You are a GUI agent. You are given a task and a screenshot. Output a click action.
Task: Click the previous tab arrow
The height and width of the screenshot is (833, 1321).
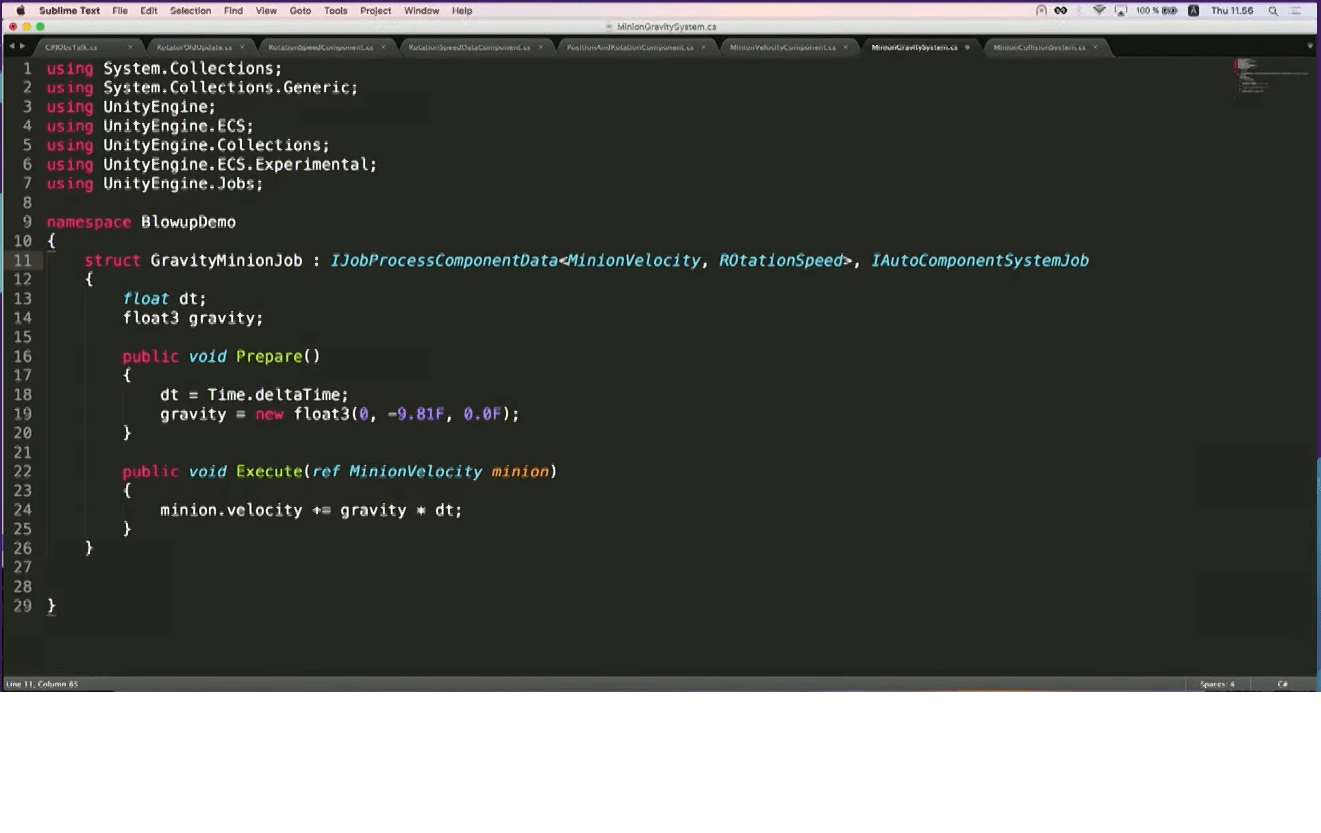tap(11, 47)
